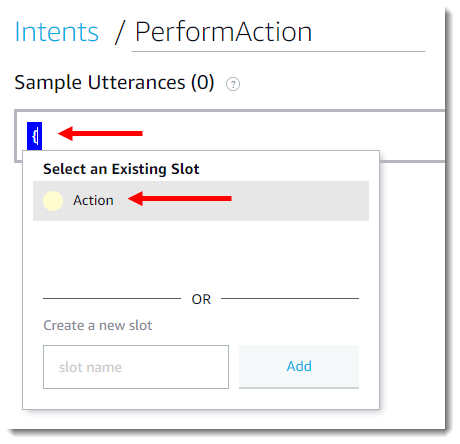Click red arrow pointing at curly brace
This screenshot has height=444, width=460.
[x=100, y=133]
